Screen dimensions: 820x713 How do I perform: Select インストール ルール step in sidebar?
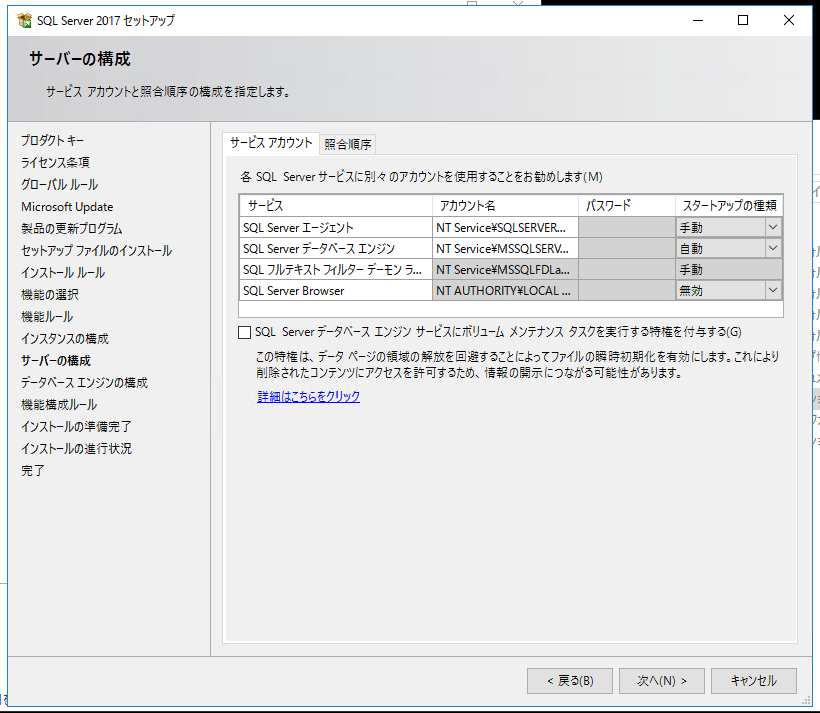coord(63,273)
